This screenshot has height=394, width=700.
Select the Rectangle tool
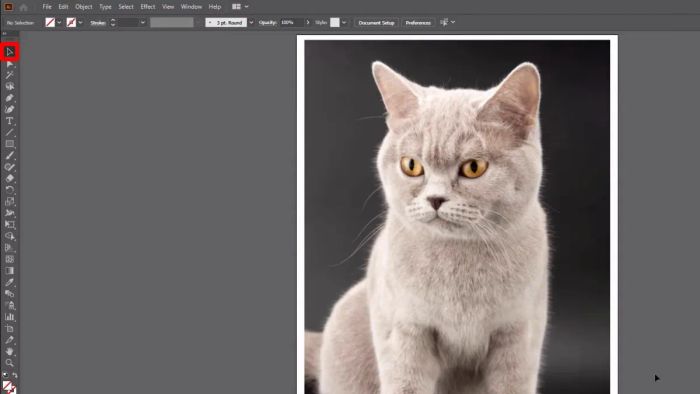(x=9, y=144)
